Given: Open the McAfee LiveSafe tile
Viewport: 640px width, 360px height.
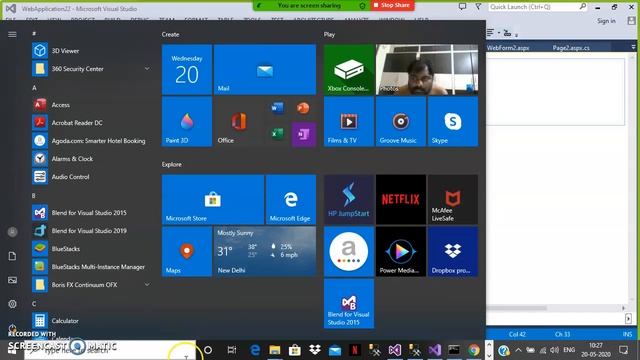Looking at the screenshot, I should pos(453,200).
